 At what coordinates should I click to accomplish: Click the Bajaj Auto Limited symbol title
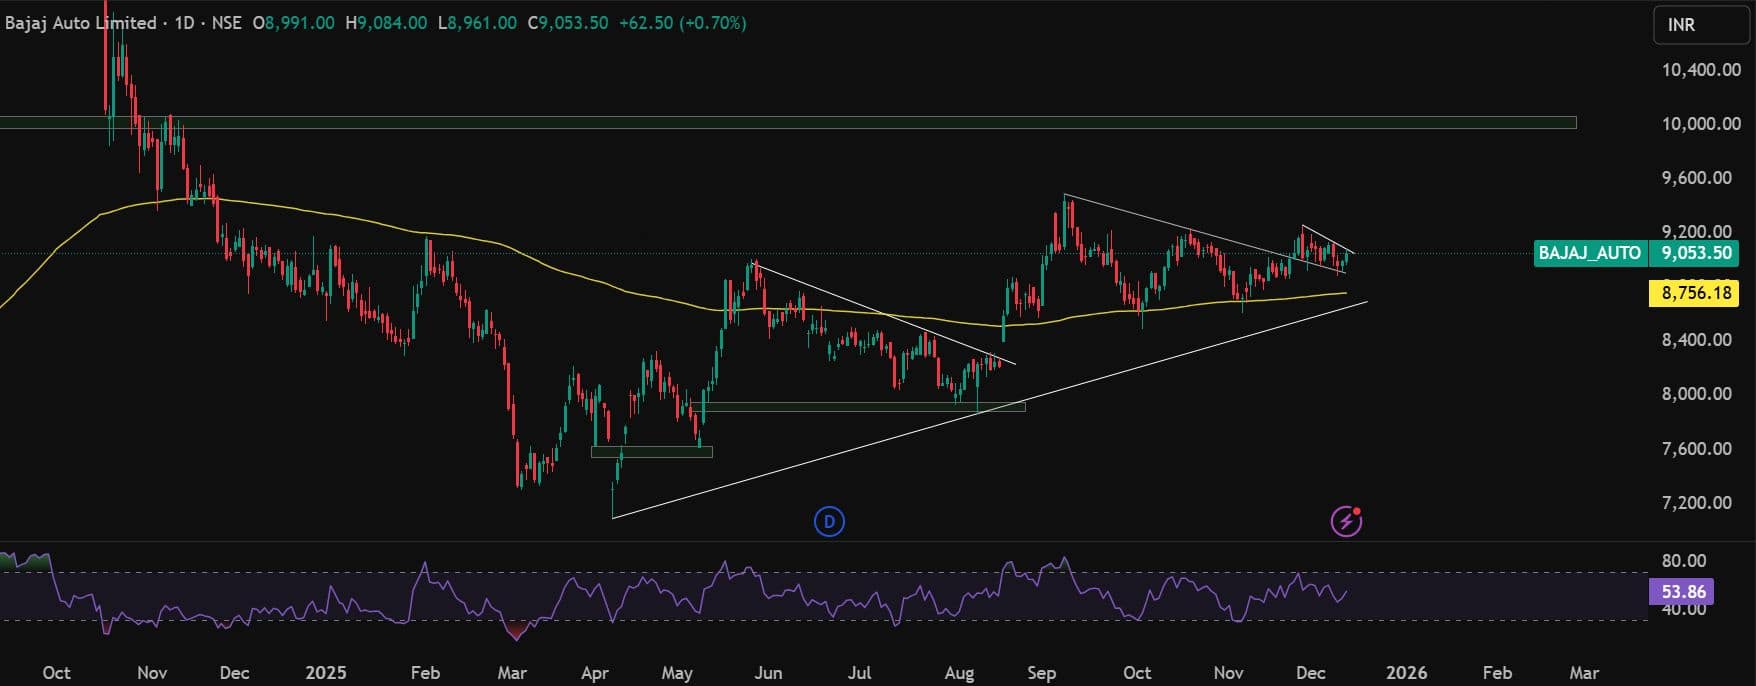coord(81,22)
